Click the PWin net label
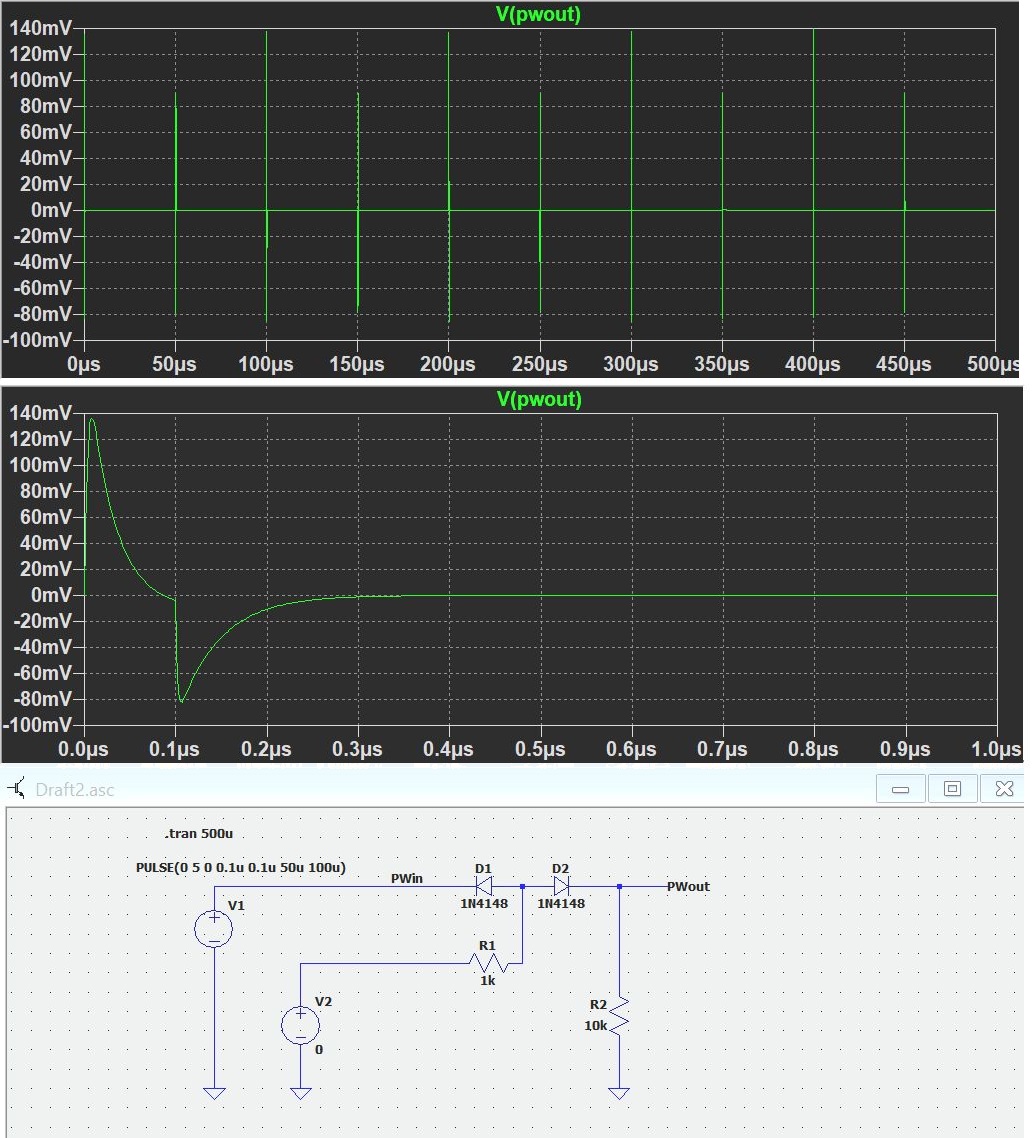 (406, 878)
